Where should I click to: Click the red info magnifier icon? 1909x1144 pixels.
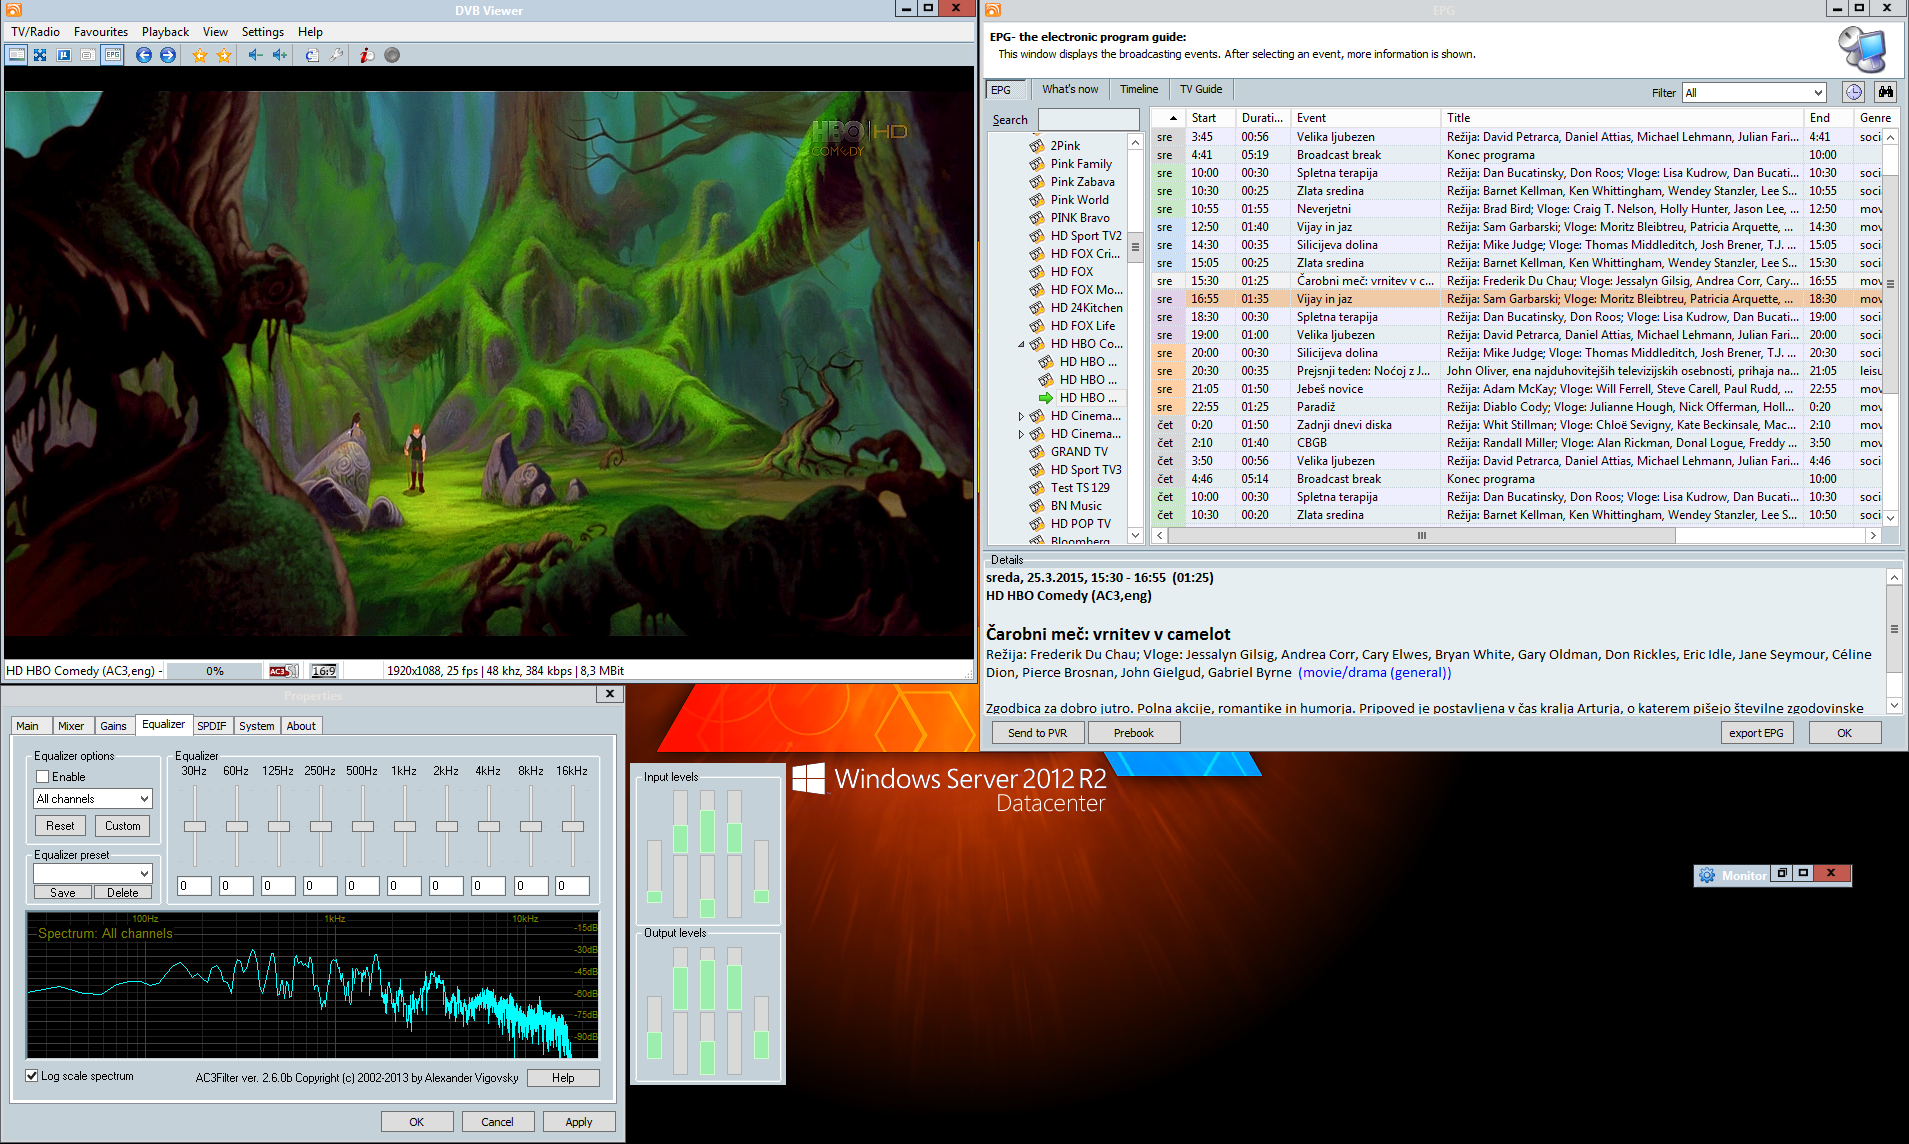[x=367, y=55]
